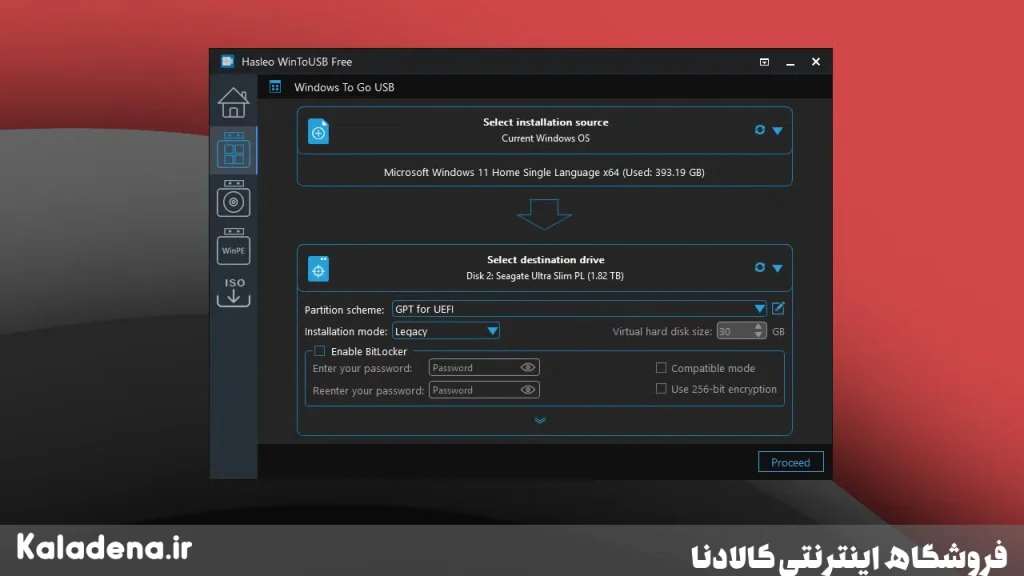Edit the partition layout with pencil icon
Viewport: 1024px width, 576px height.
pyautogui.click(x=778, y=308)
